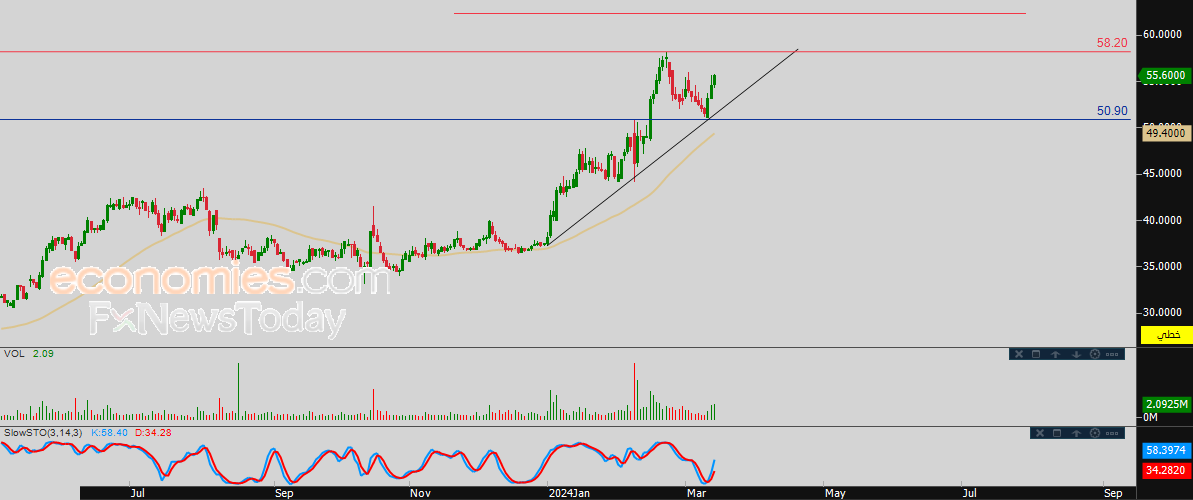
Task: Select the upper red horizontal target line
Action: (740, 13)
